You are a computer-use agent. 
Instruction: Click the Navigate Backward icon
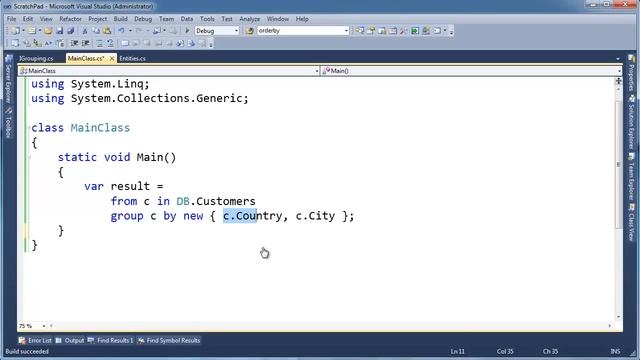tap(157, 31)
